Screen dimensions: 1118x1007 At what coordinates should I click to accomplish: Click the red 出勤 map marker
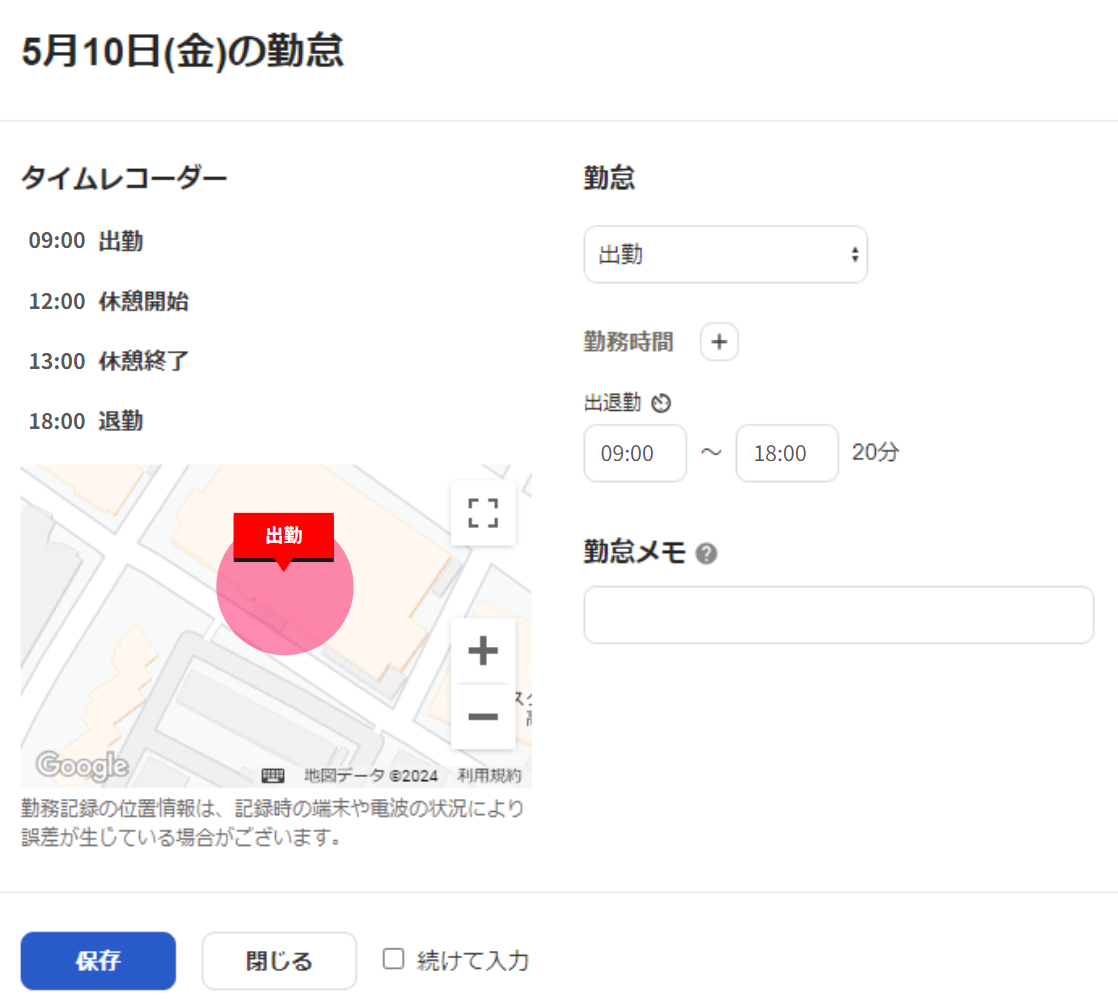[284, 536]
